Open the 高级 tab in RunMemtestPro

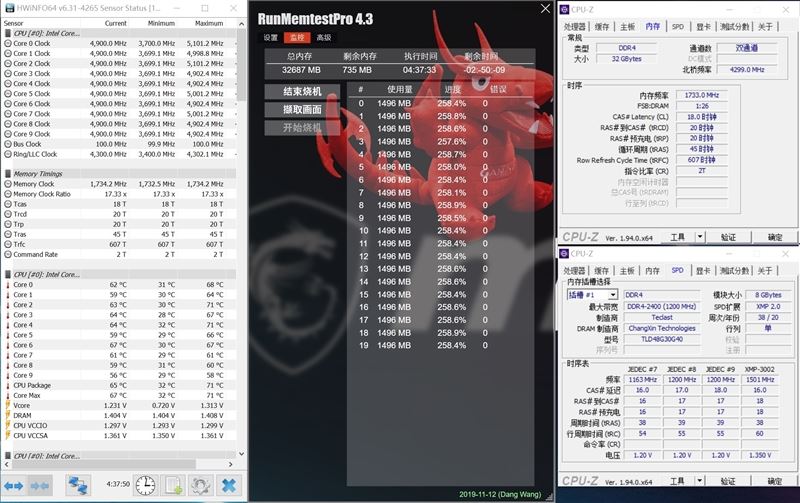click(x=323, y=38)
